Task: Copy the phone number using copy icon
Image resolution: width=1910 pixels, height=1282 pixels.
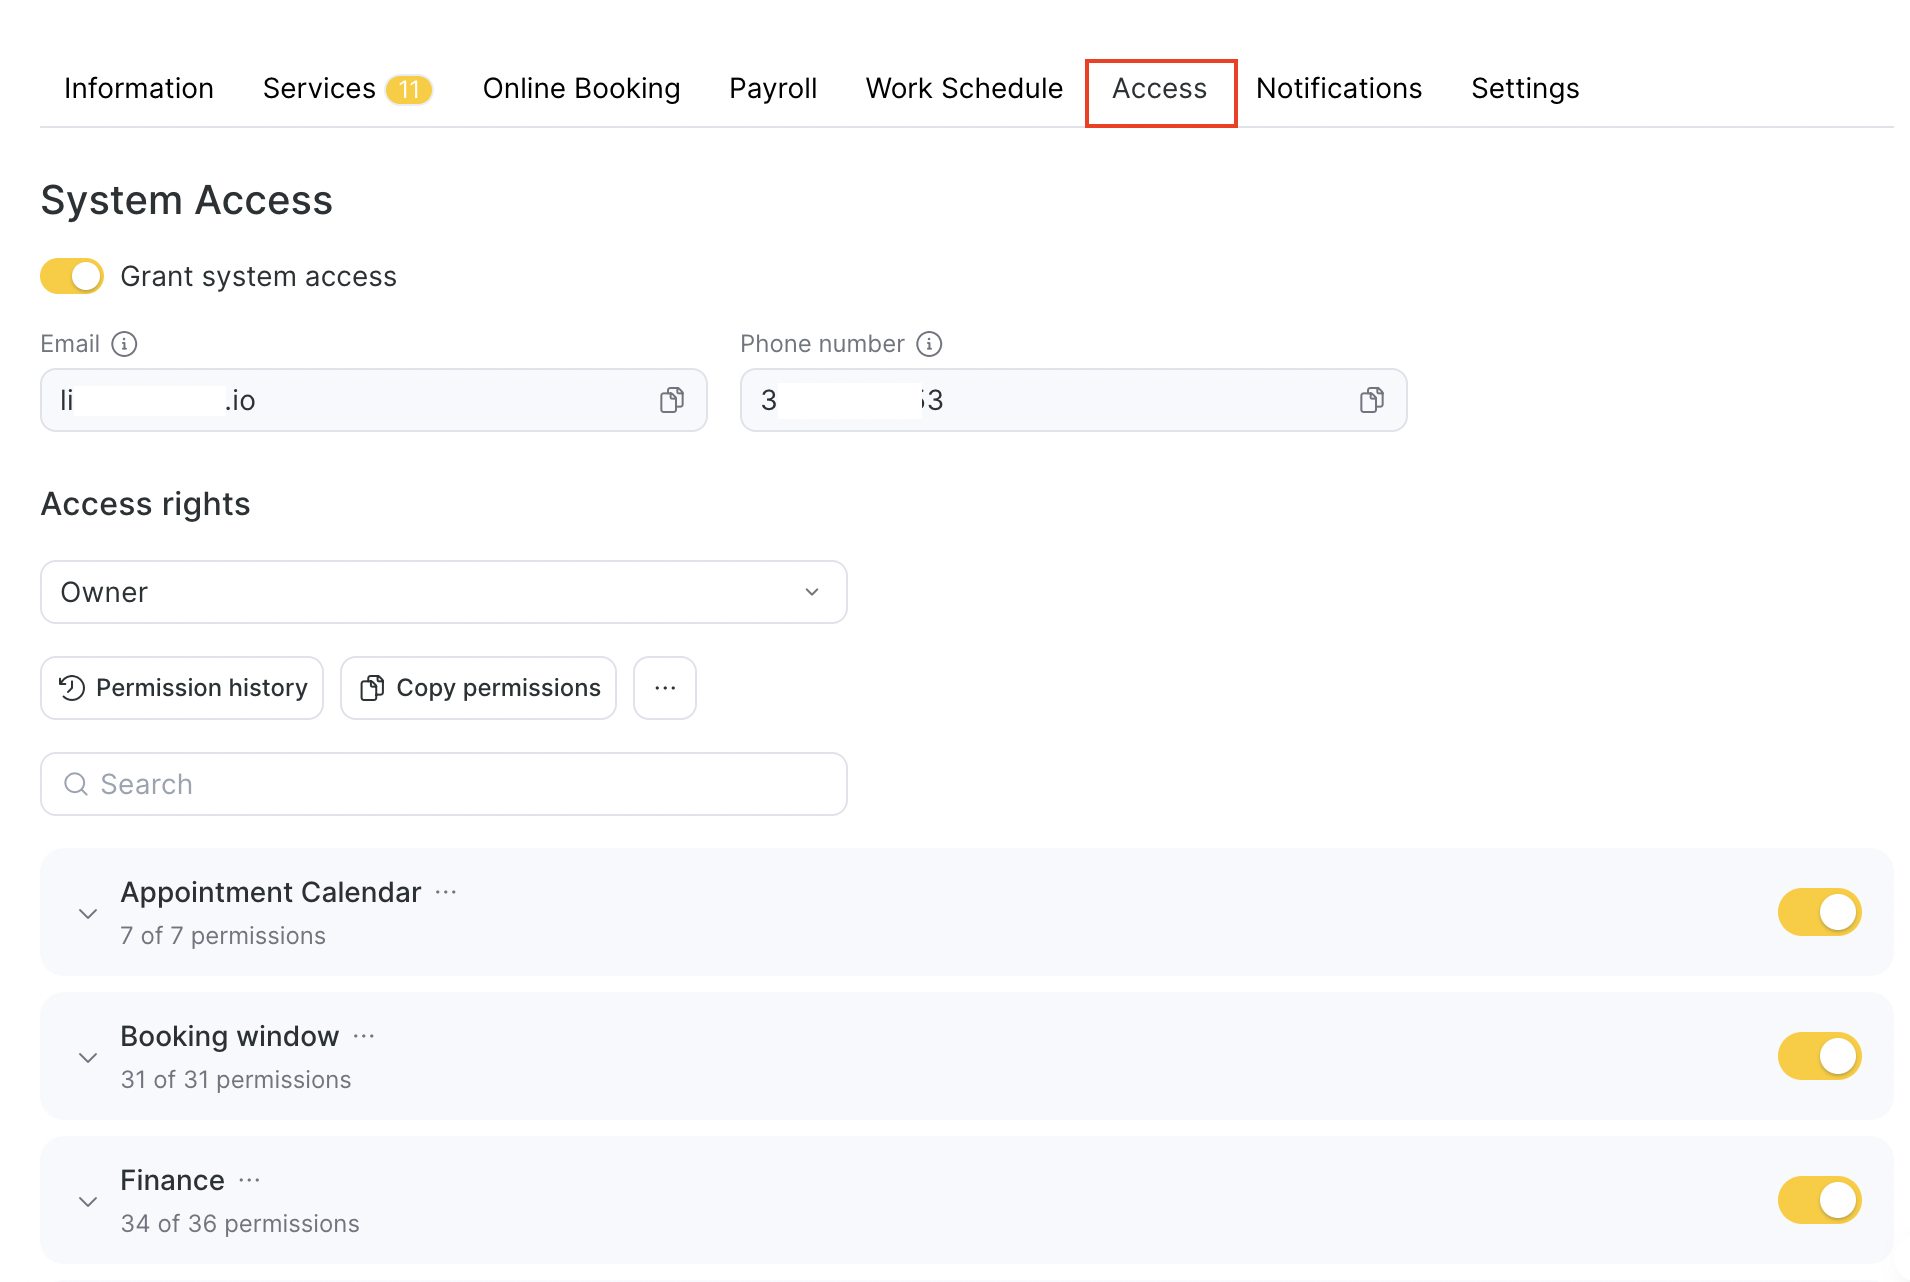Action: [1371, 401]
